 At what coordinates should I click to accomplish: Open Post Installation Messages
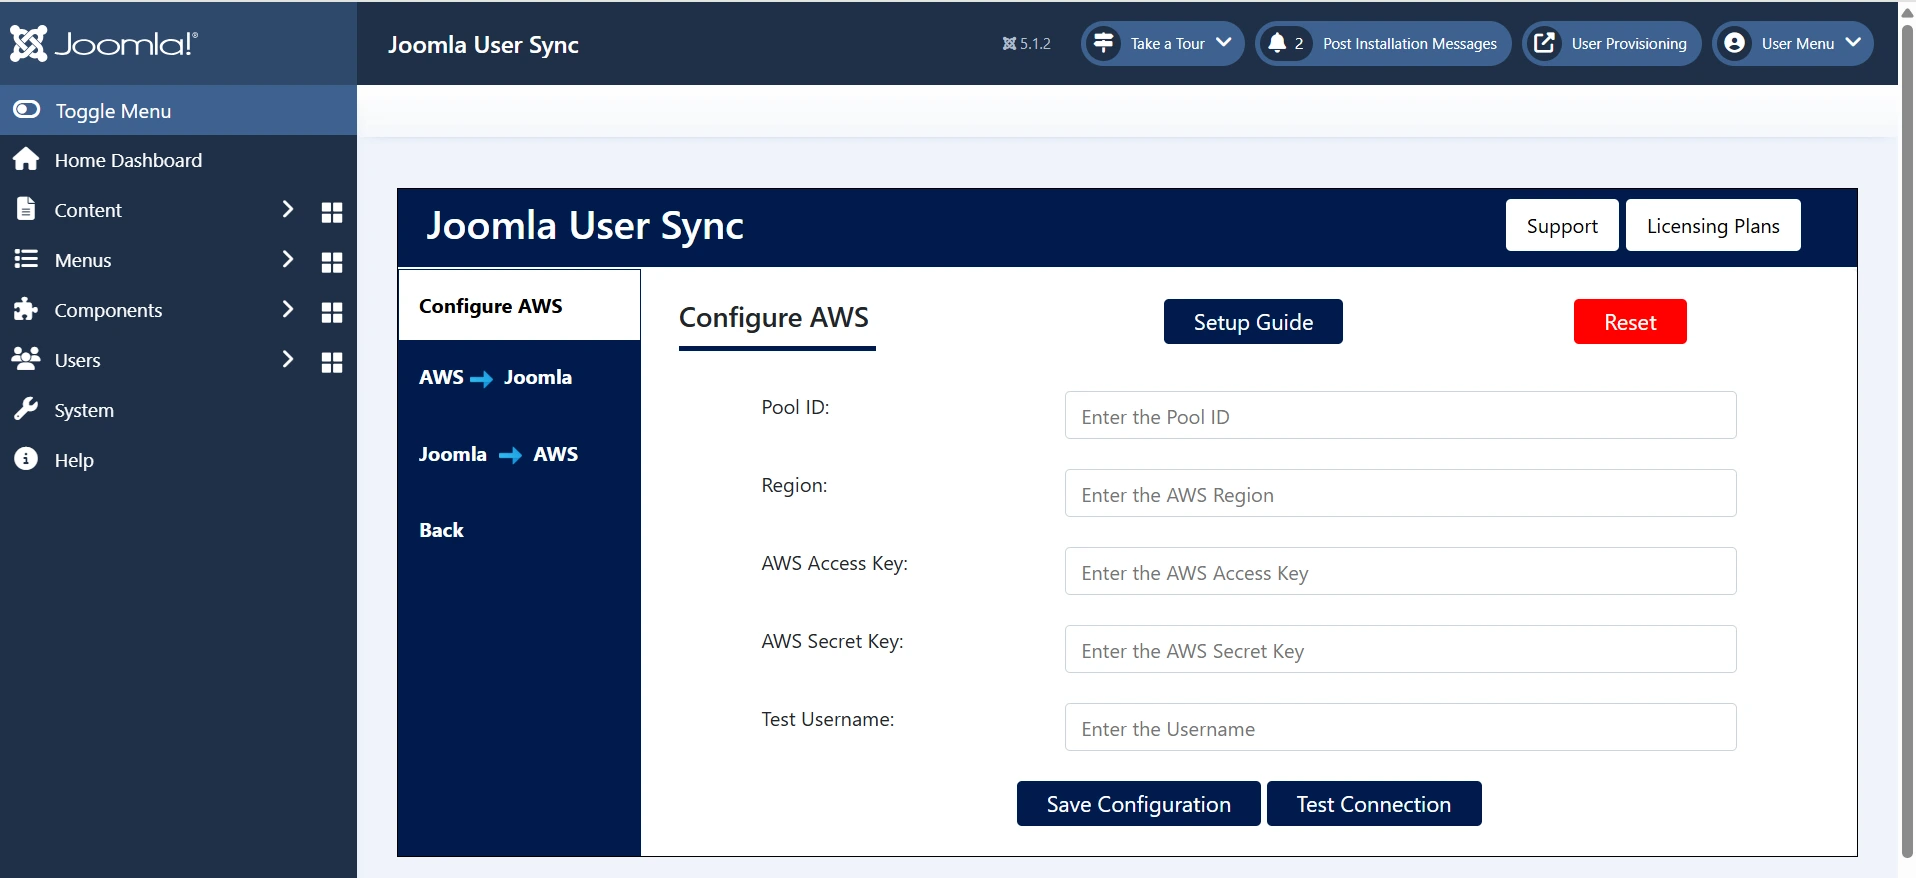(1384, 43)
